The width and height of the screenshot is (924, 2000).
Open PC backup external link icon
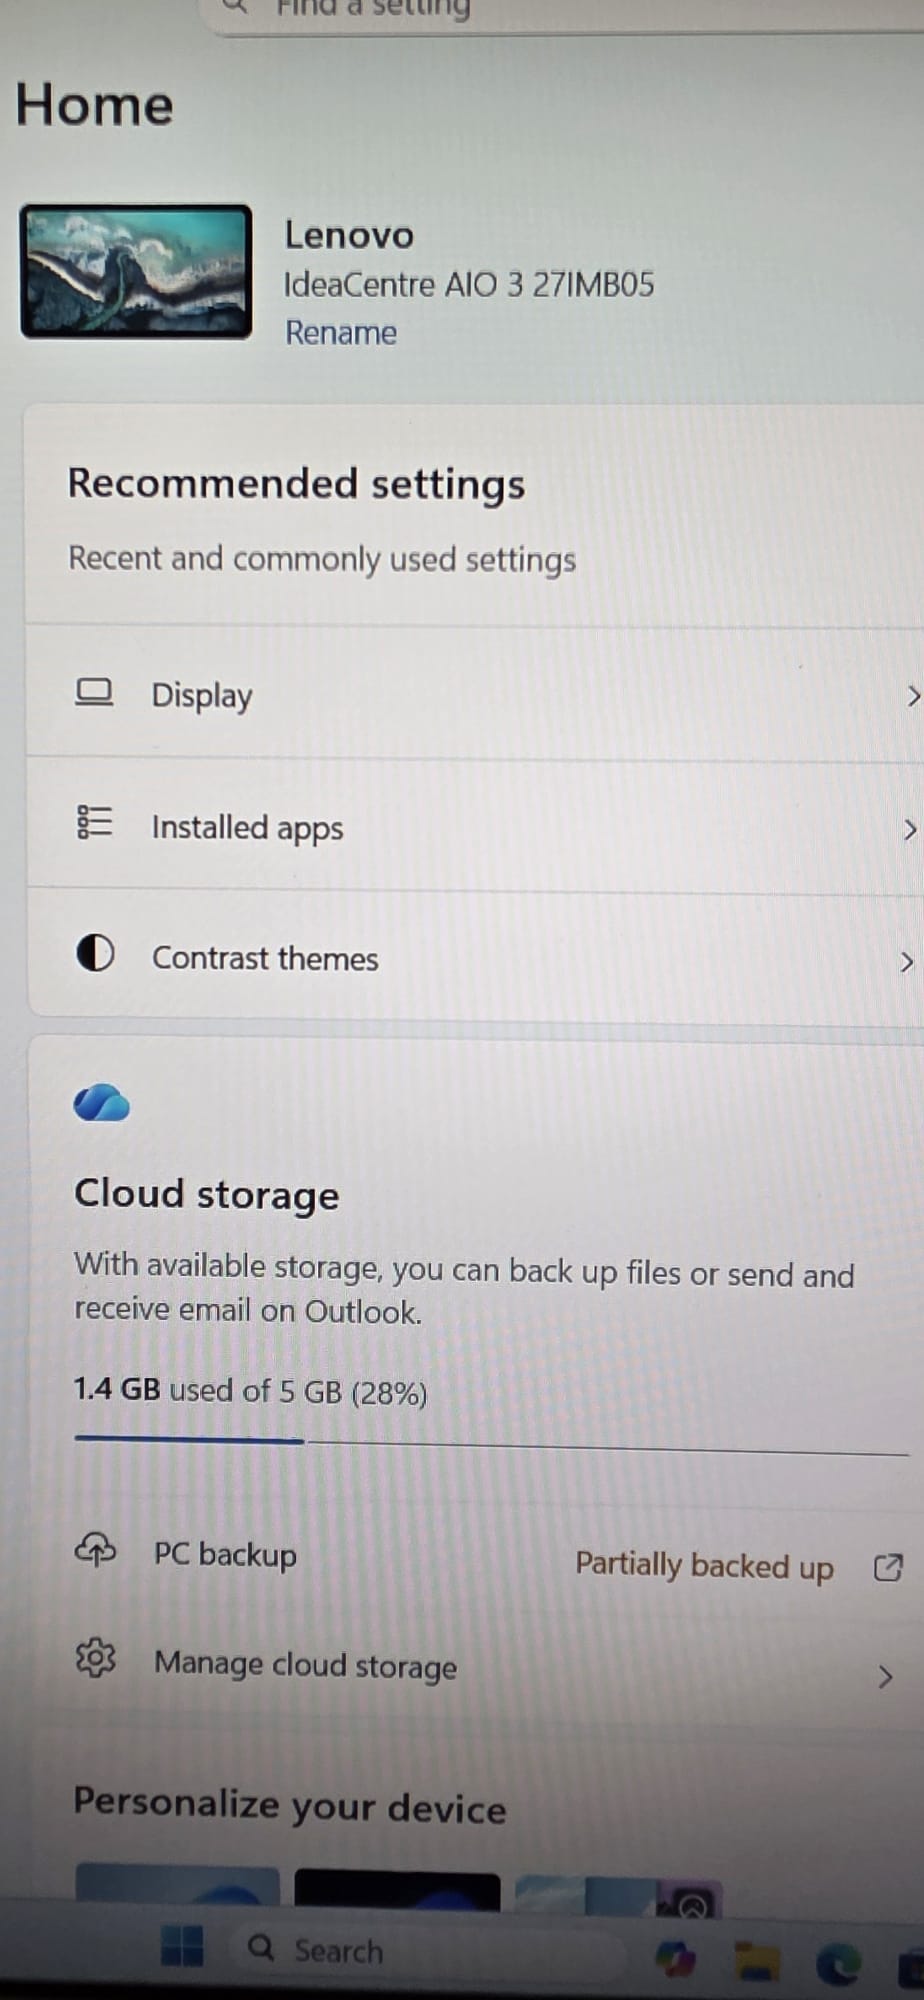(888, 1567)
